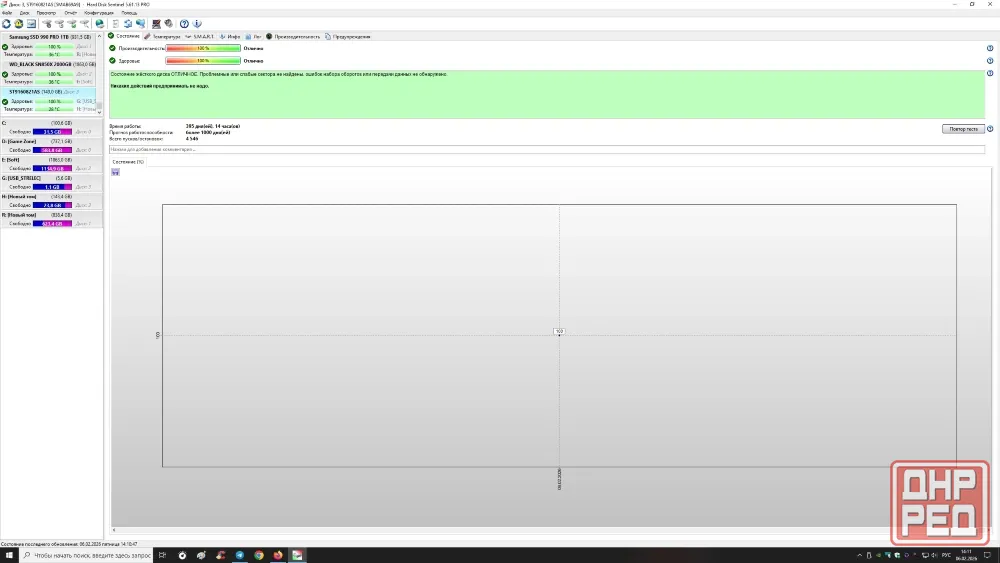Select the D: [Game Zone] partition
Image resolution: width=1000 pixels, height=563 pixels.
(x=51, y=145)
